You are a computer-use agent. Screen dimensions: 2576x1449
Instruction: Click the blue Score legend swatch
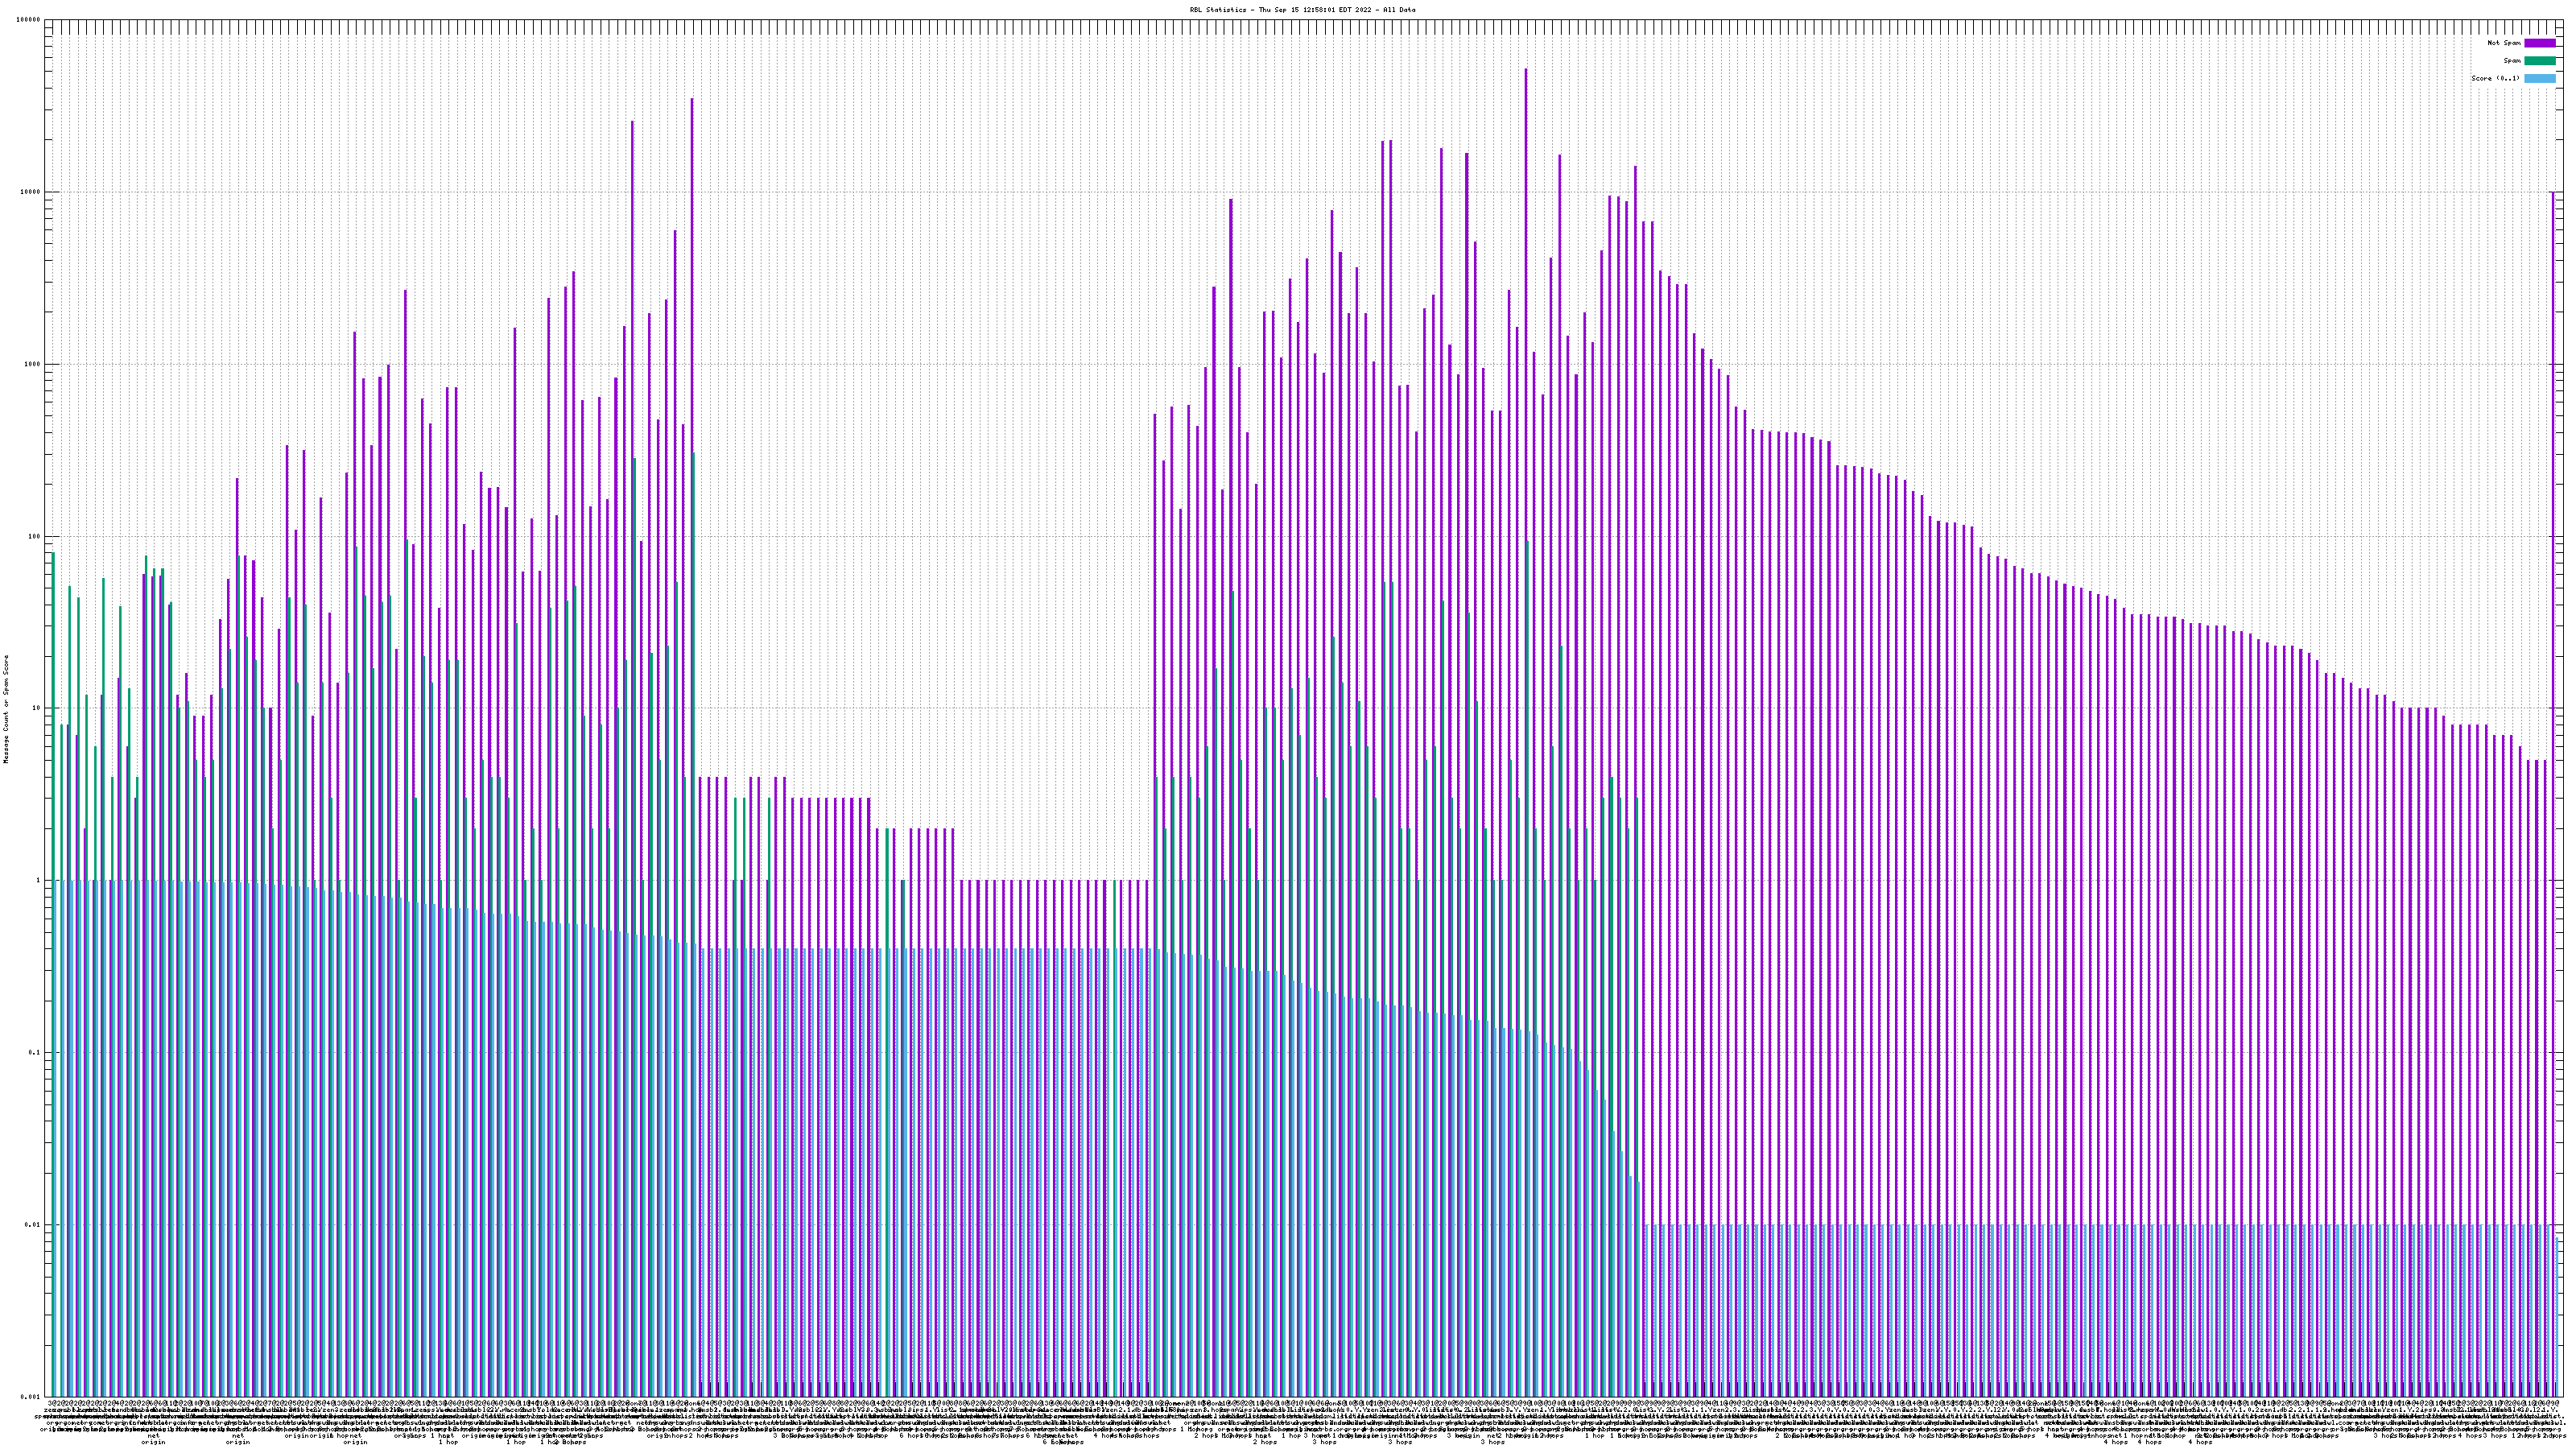tap(2539, 78)
